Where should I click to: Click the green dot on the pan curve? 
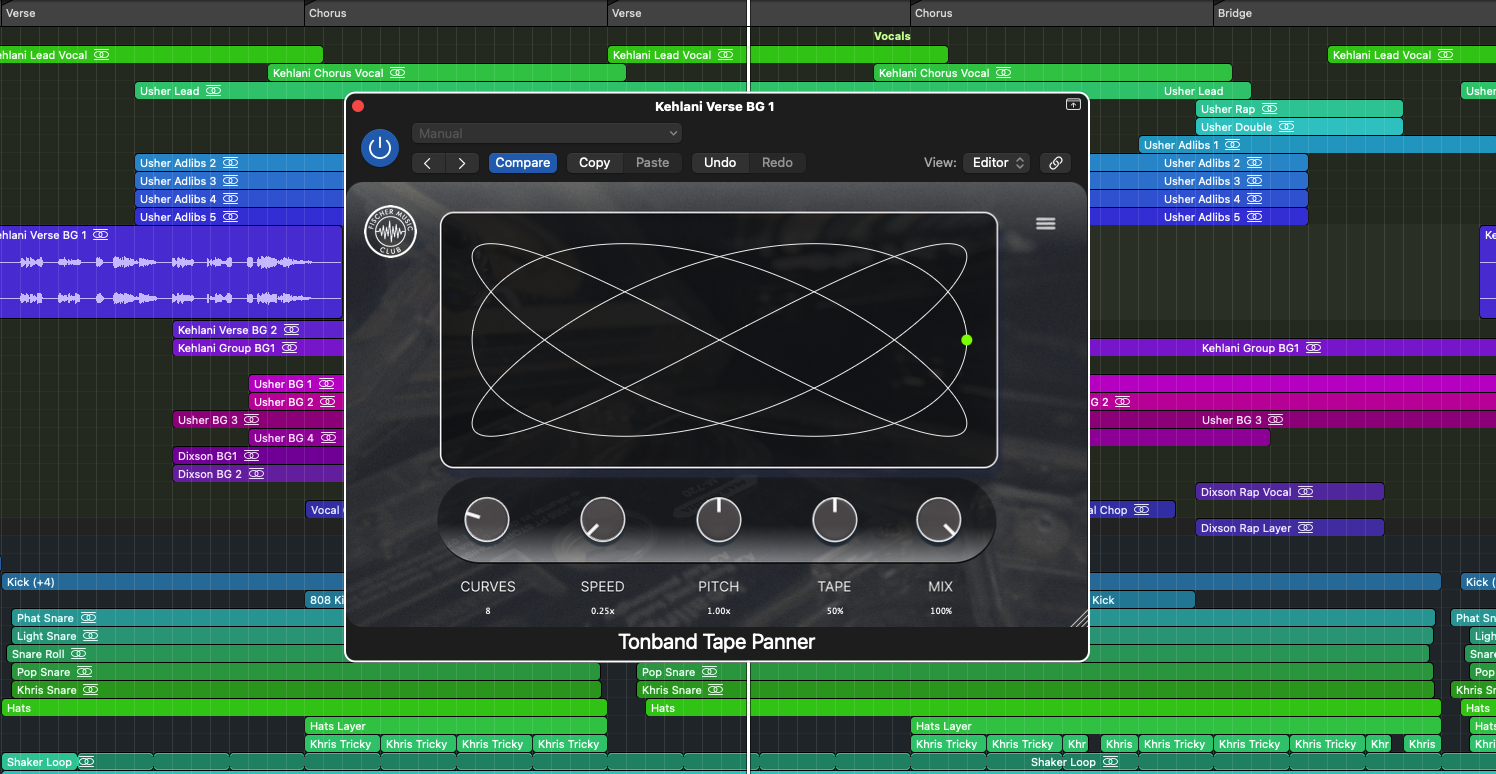click(967, 340)
